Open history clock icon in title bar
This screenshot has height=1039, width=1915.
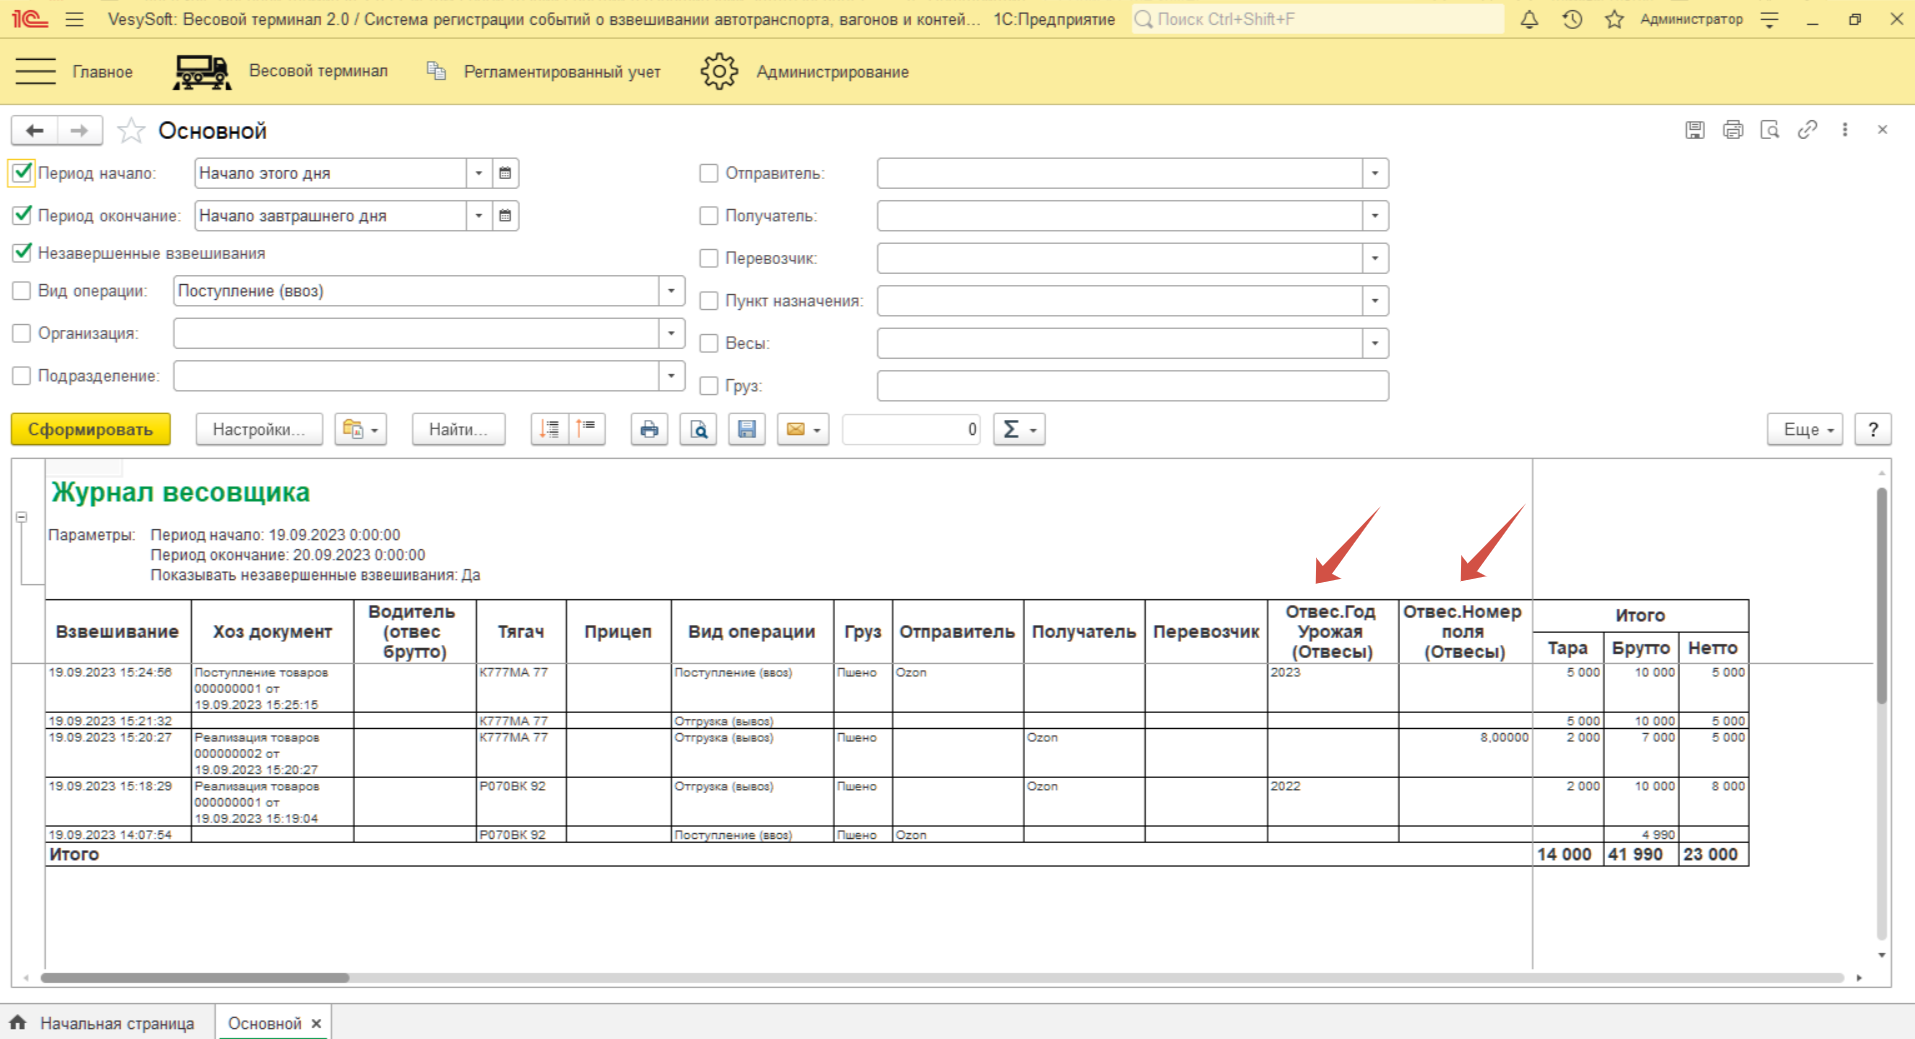tap(1572, 19)
